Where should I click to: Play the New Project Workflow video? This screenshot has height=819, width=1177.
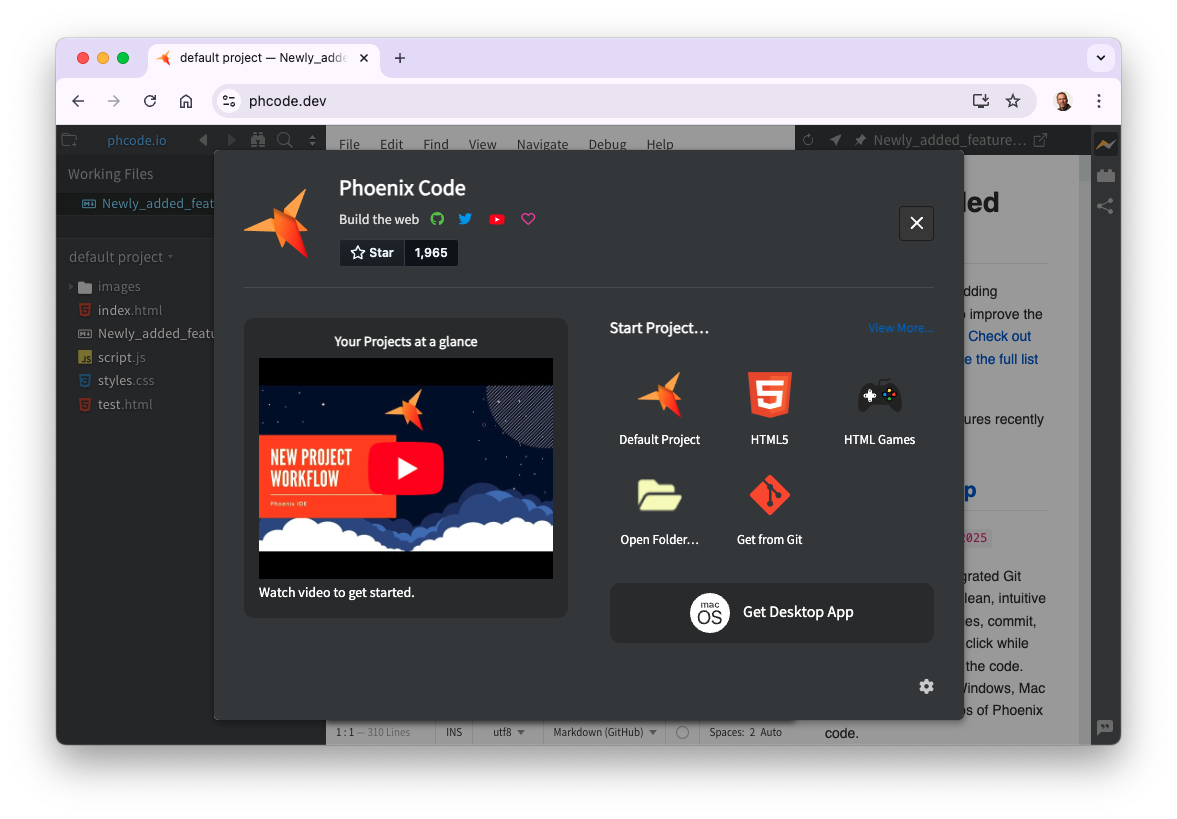tap(406, 467)
